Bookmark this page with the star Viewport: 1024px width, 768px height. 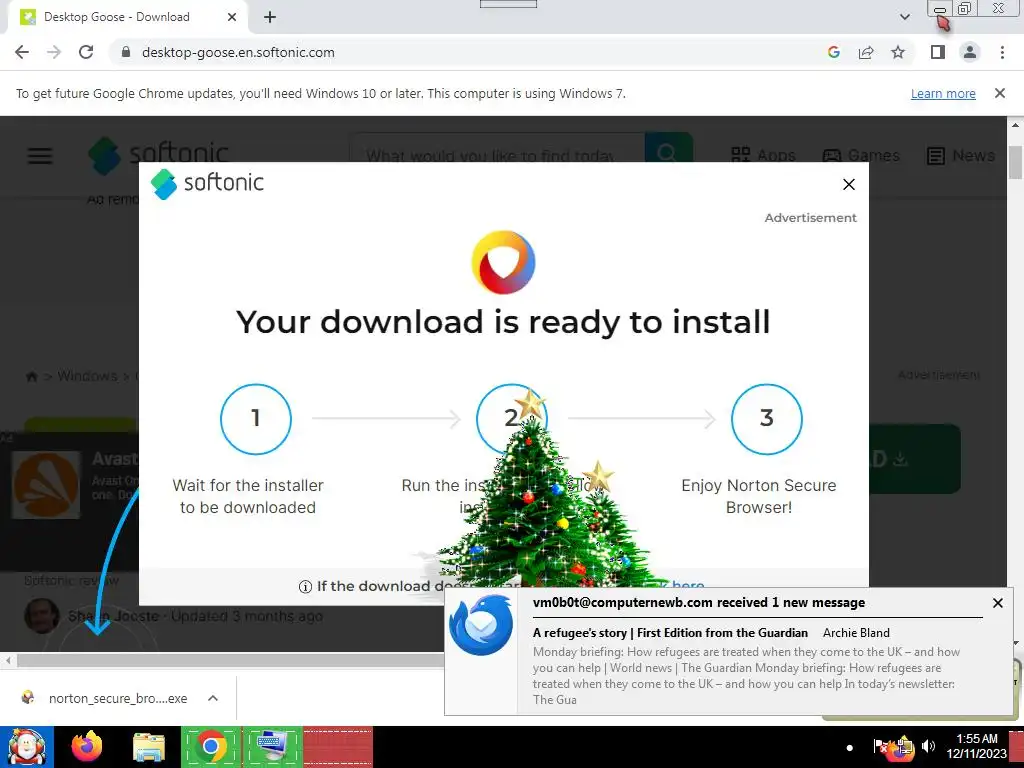pyautogui.click(x=898, y=52)
